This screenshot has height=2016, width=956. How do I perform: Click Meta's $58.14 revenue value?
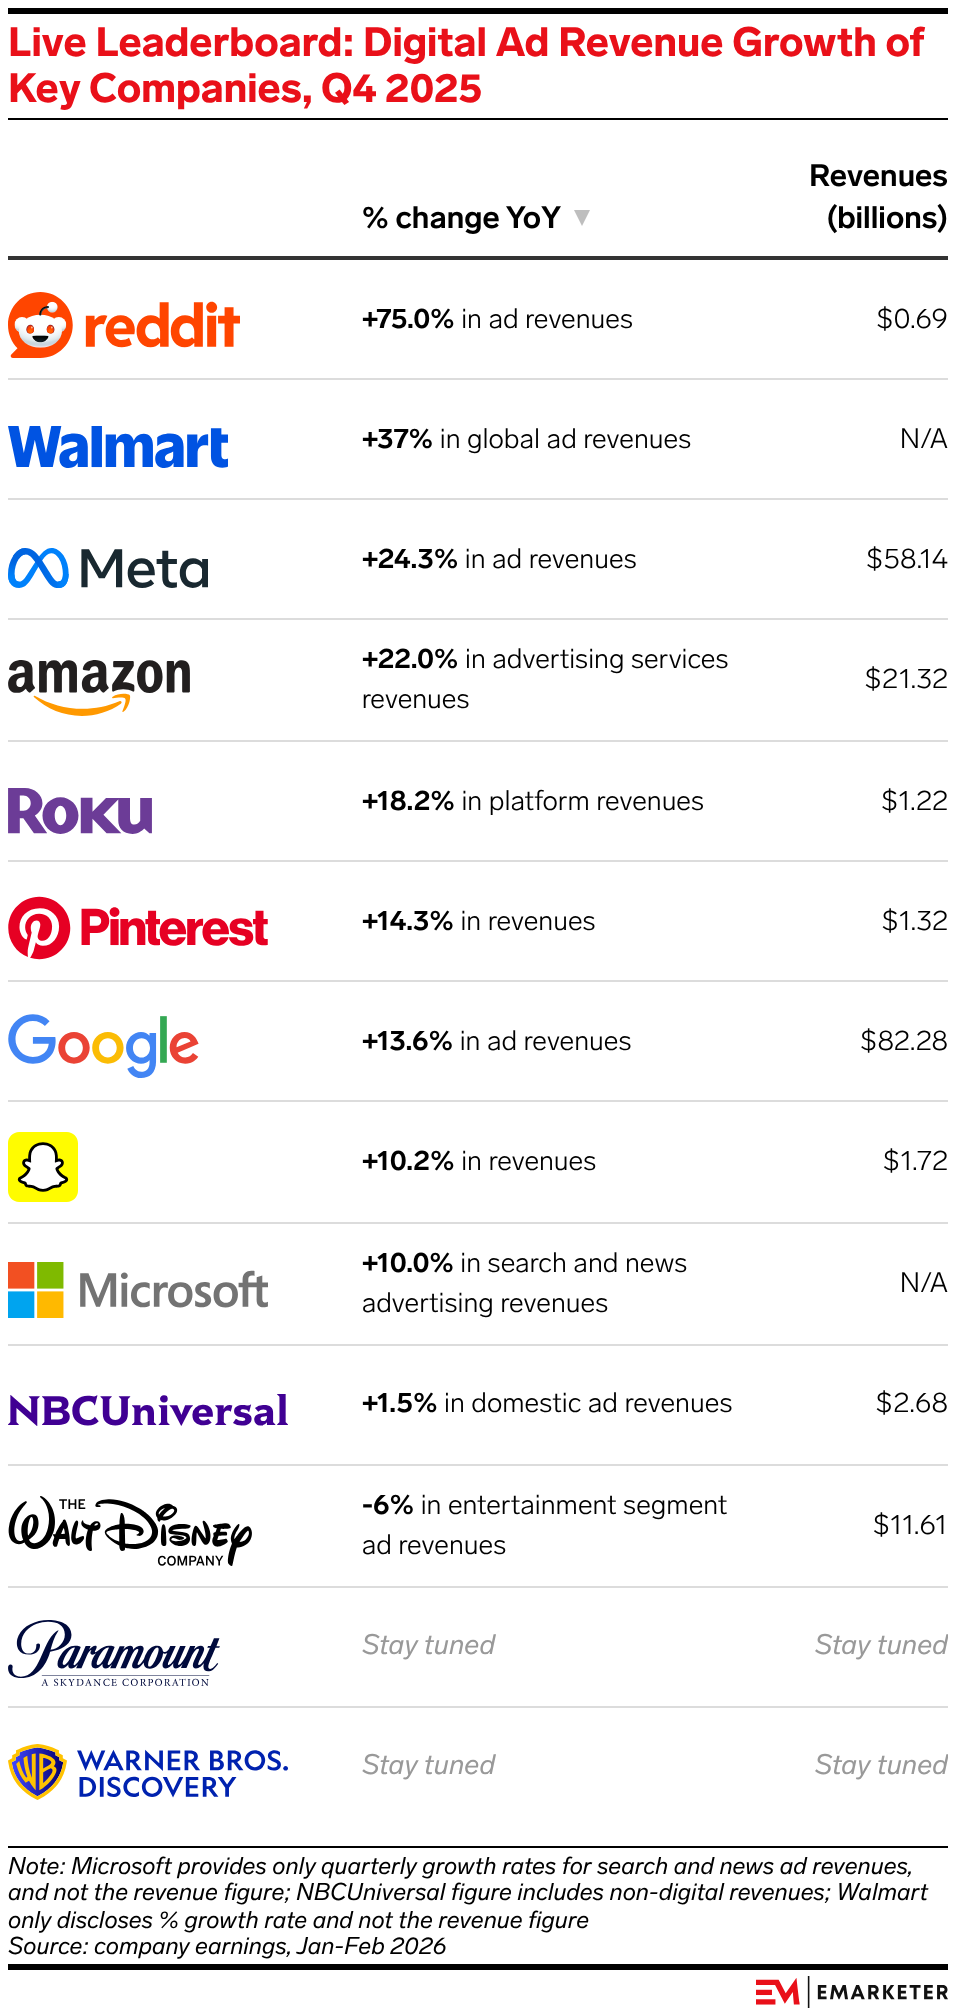[x=906, y=559]
